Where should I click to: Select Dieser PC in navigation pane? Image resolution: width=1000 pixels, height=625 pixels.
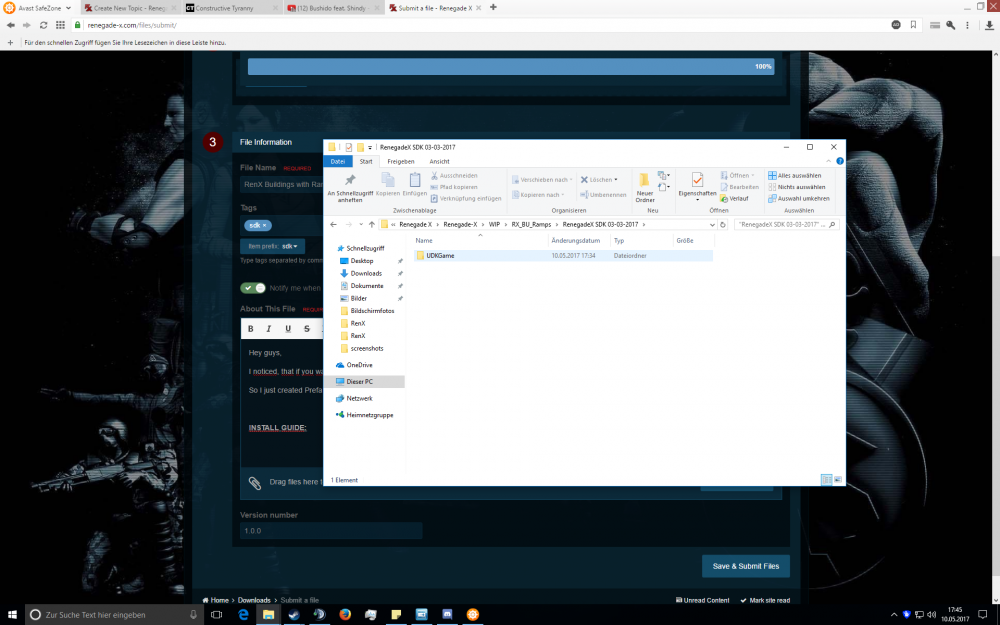[365, 381]
